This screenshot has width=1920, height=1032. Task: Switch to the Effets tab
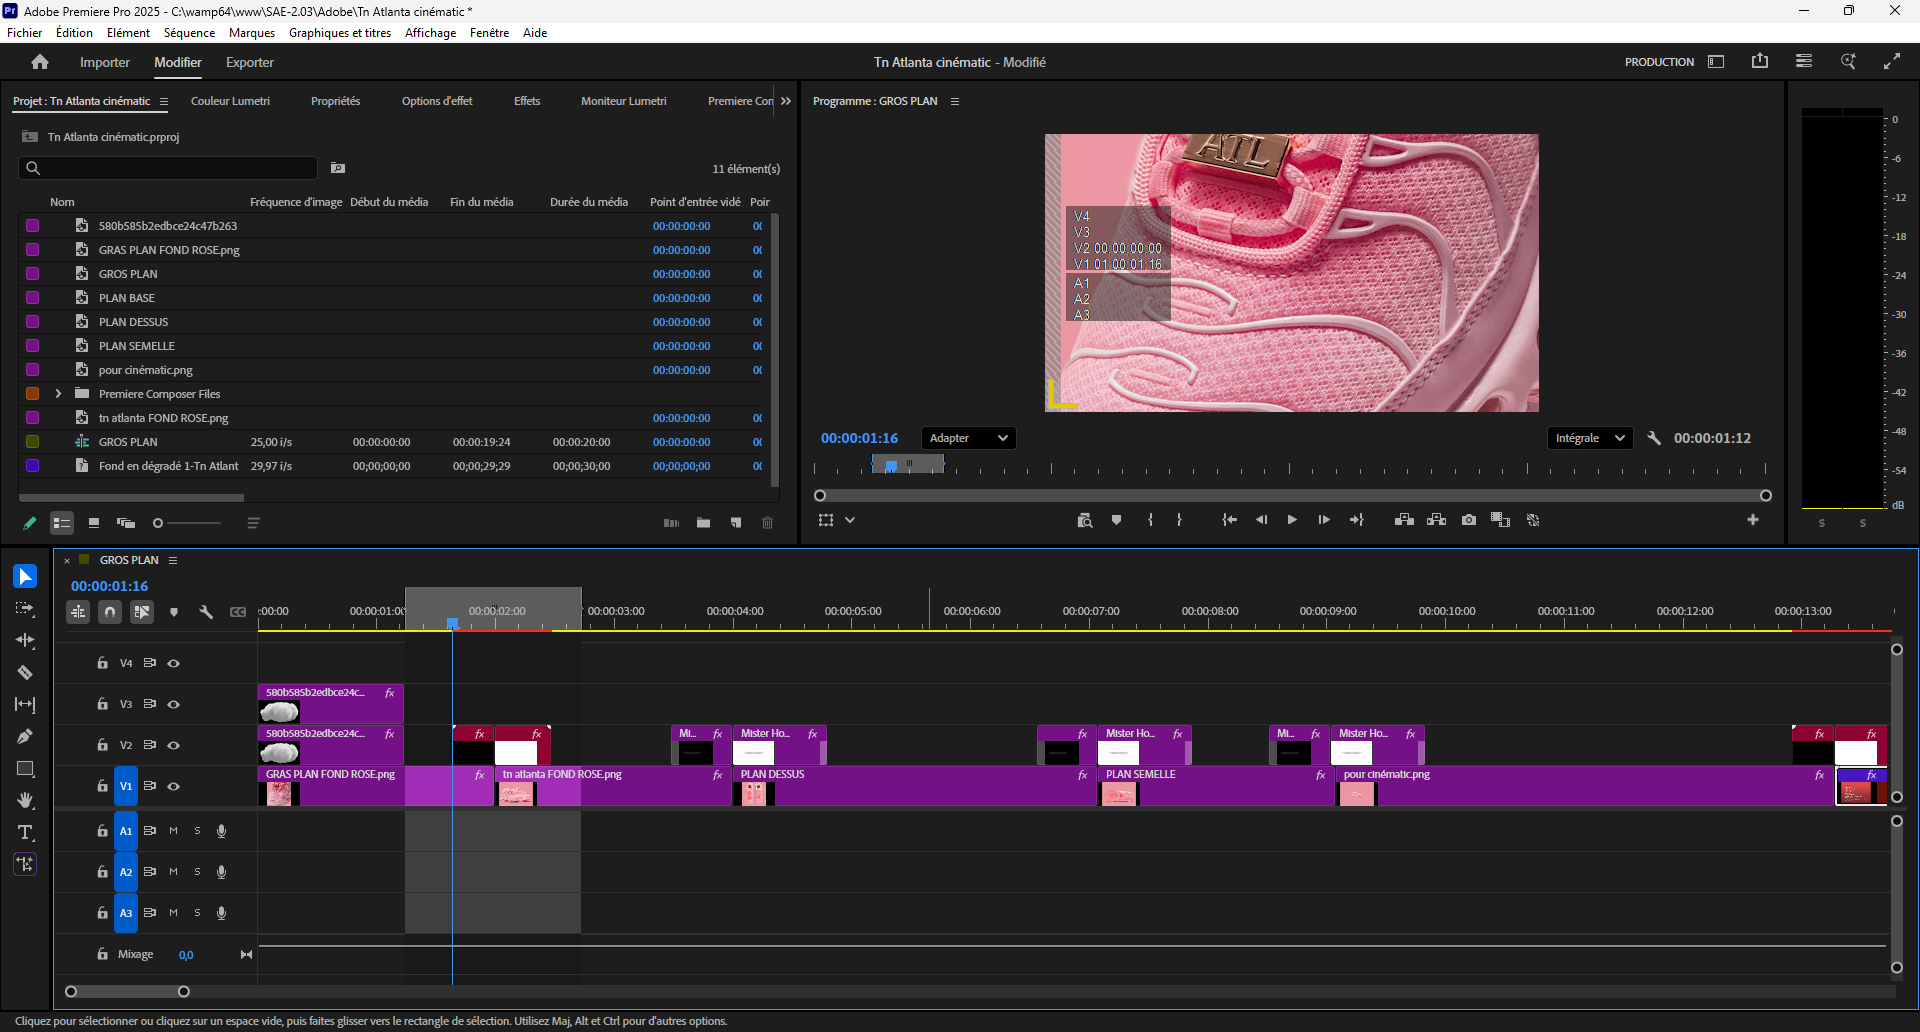[527, 101]
